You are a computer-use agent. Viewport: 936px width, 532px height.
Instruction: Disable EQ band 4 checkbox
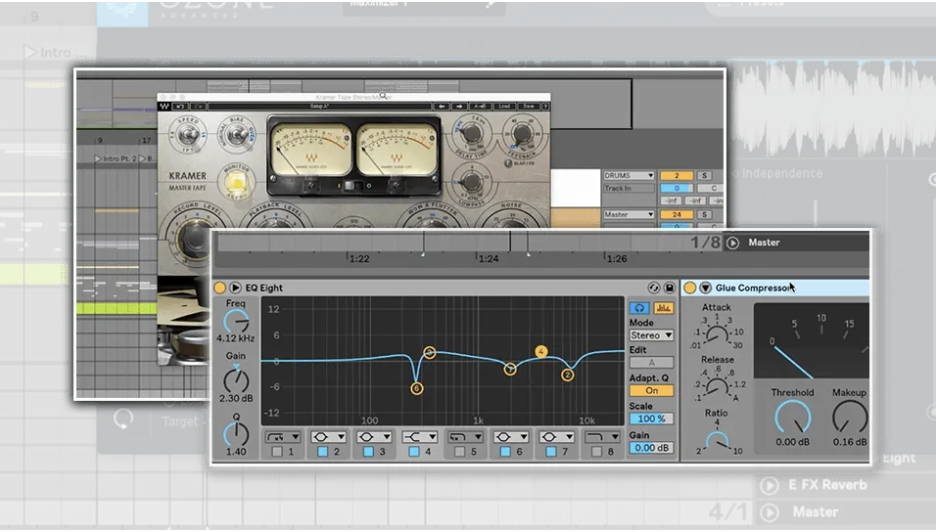414,452
